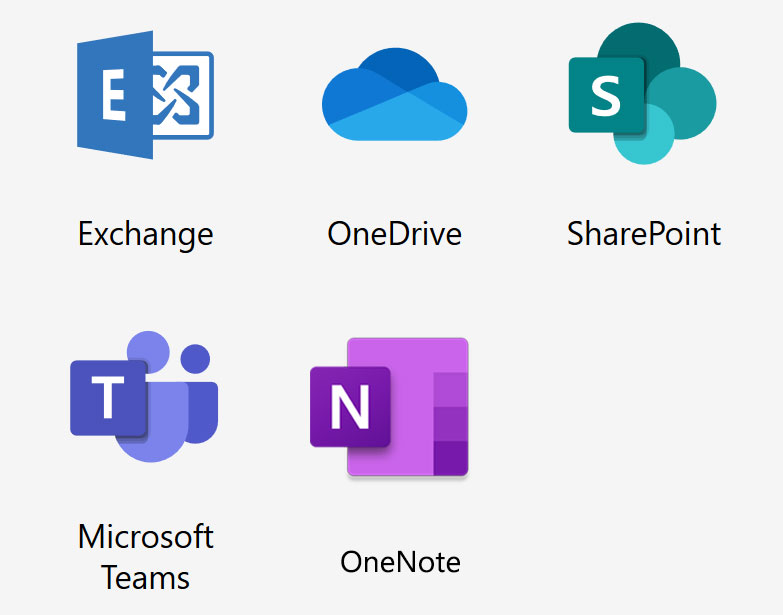Launch the SharePoint app icon

pos(642,94)
